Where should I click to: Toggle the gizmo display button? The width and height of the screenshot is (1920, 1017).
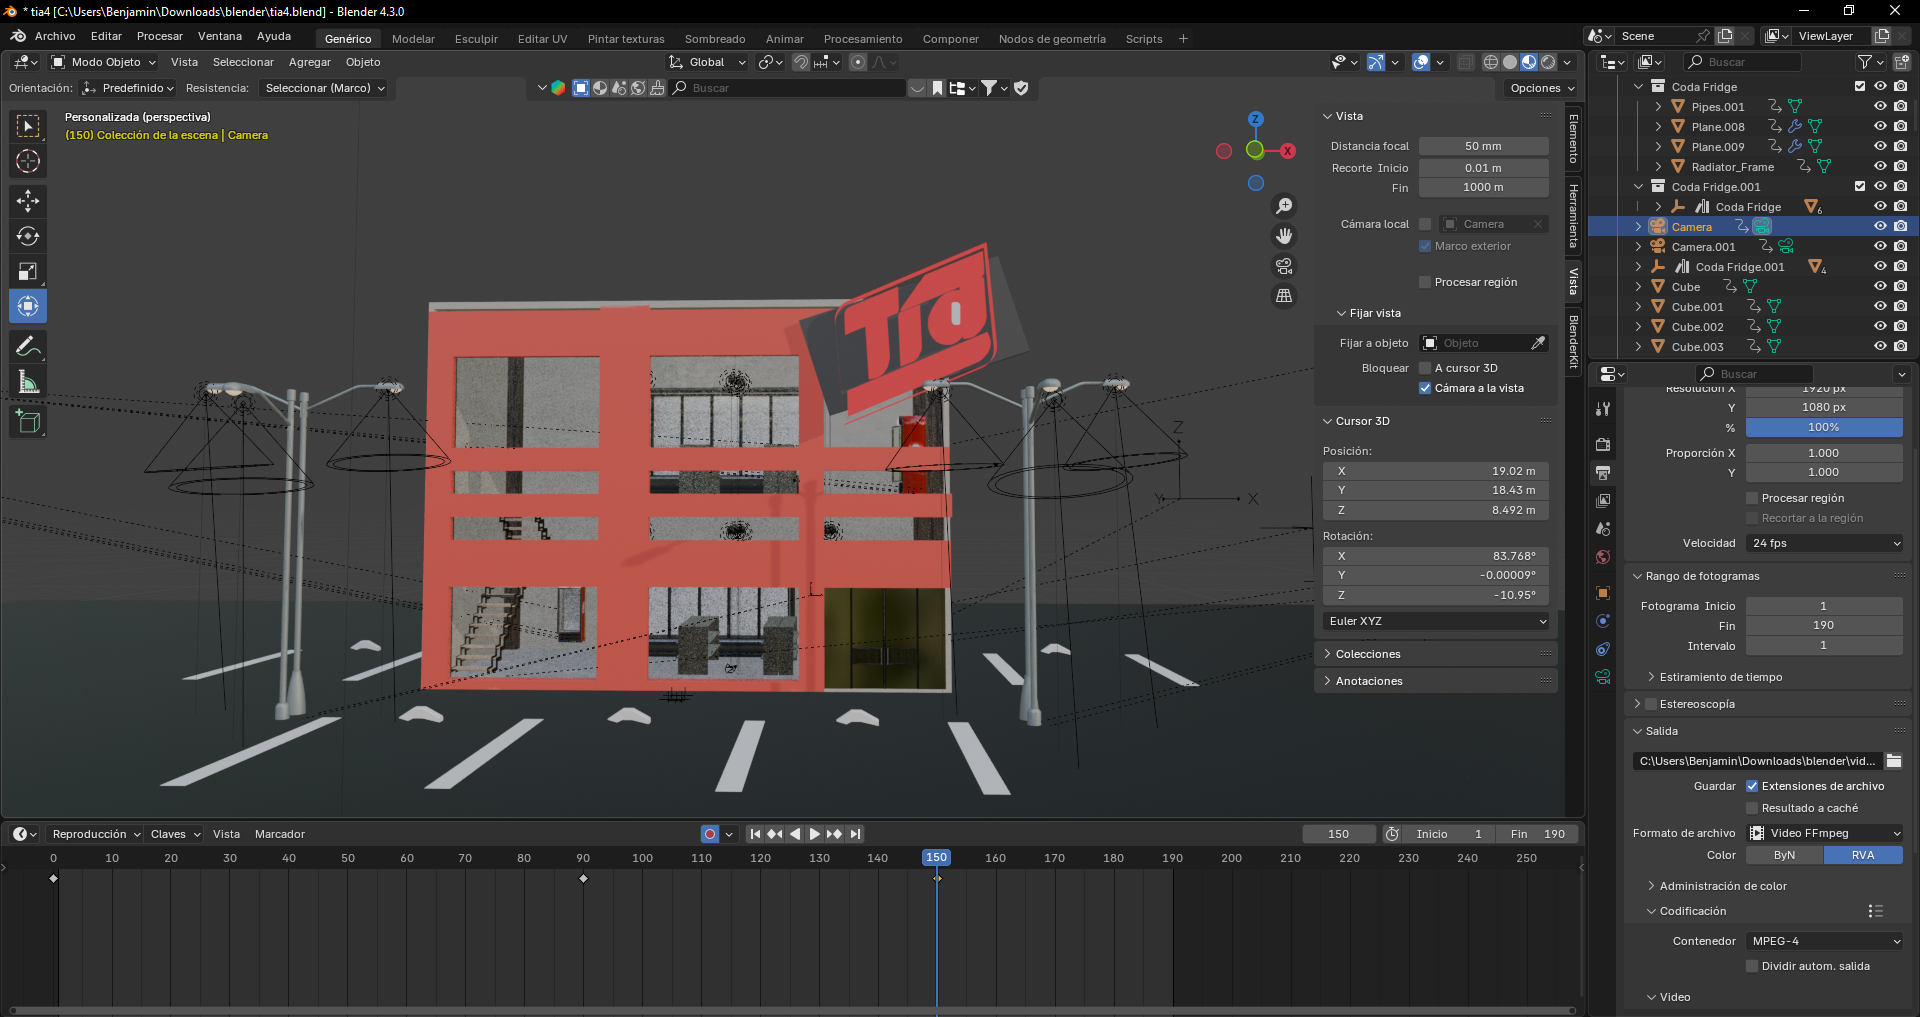[x=1376, y=62]
